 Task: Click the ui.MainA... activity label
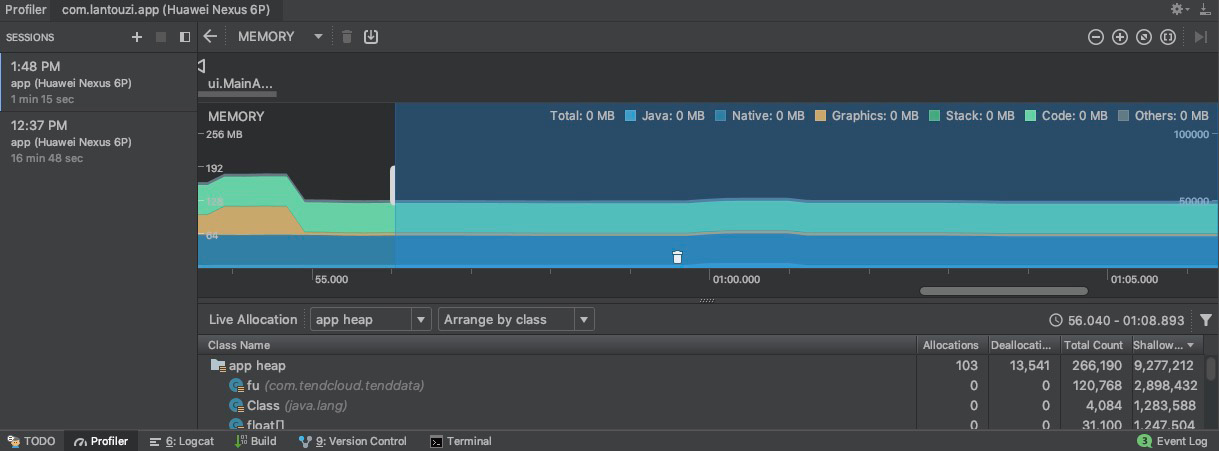(240, 84)
